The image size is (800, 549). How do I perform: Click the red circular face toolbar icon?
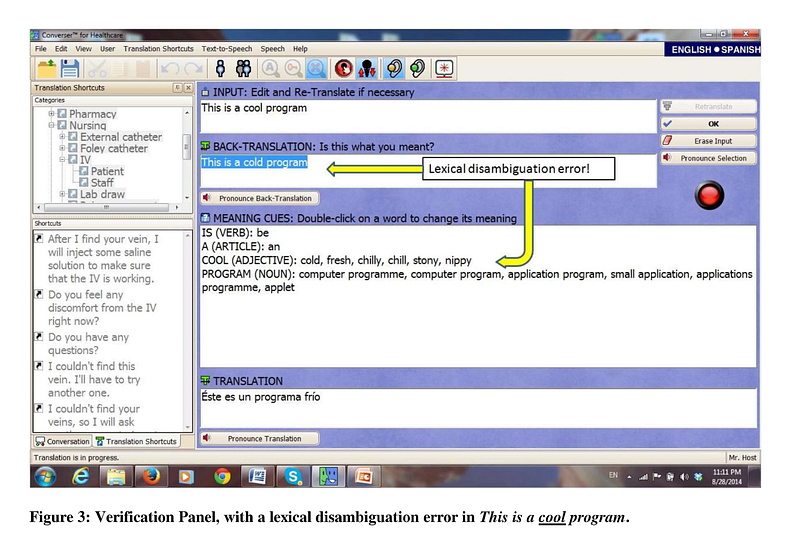point(343,68)
